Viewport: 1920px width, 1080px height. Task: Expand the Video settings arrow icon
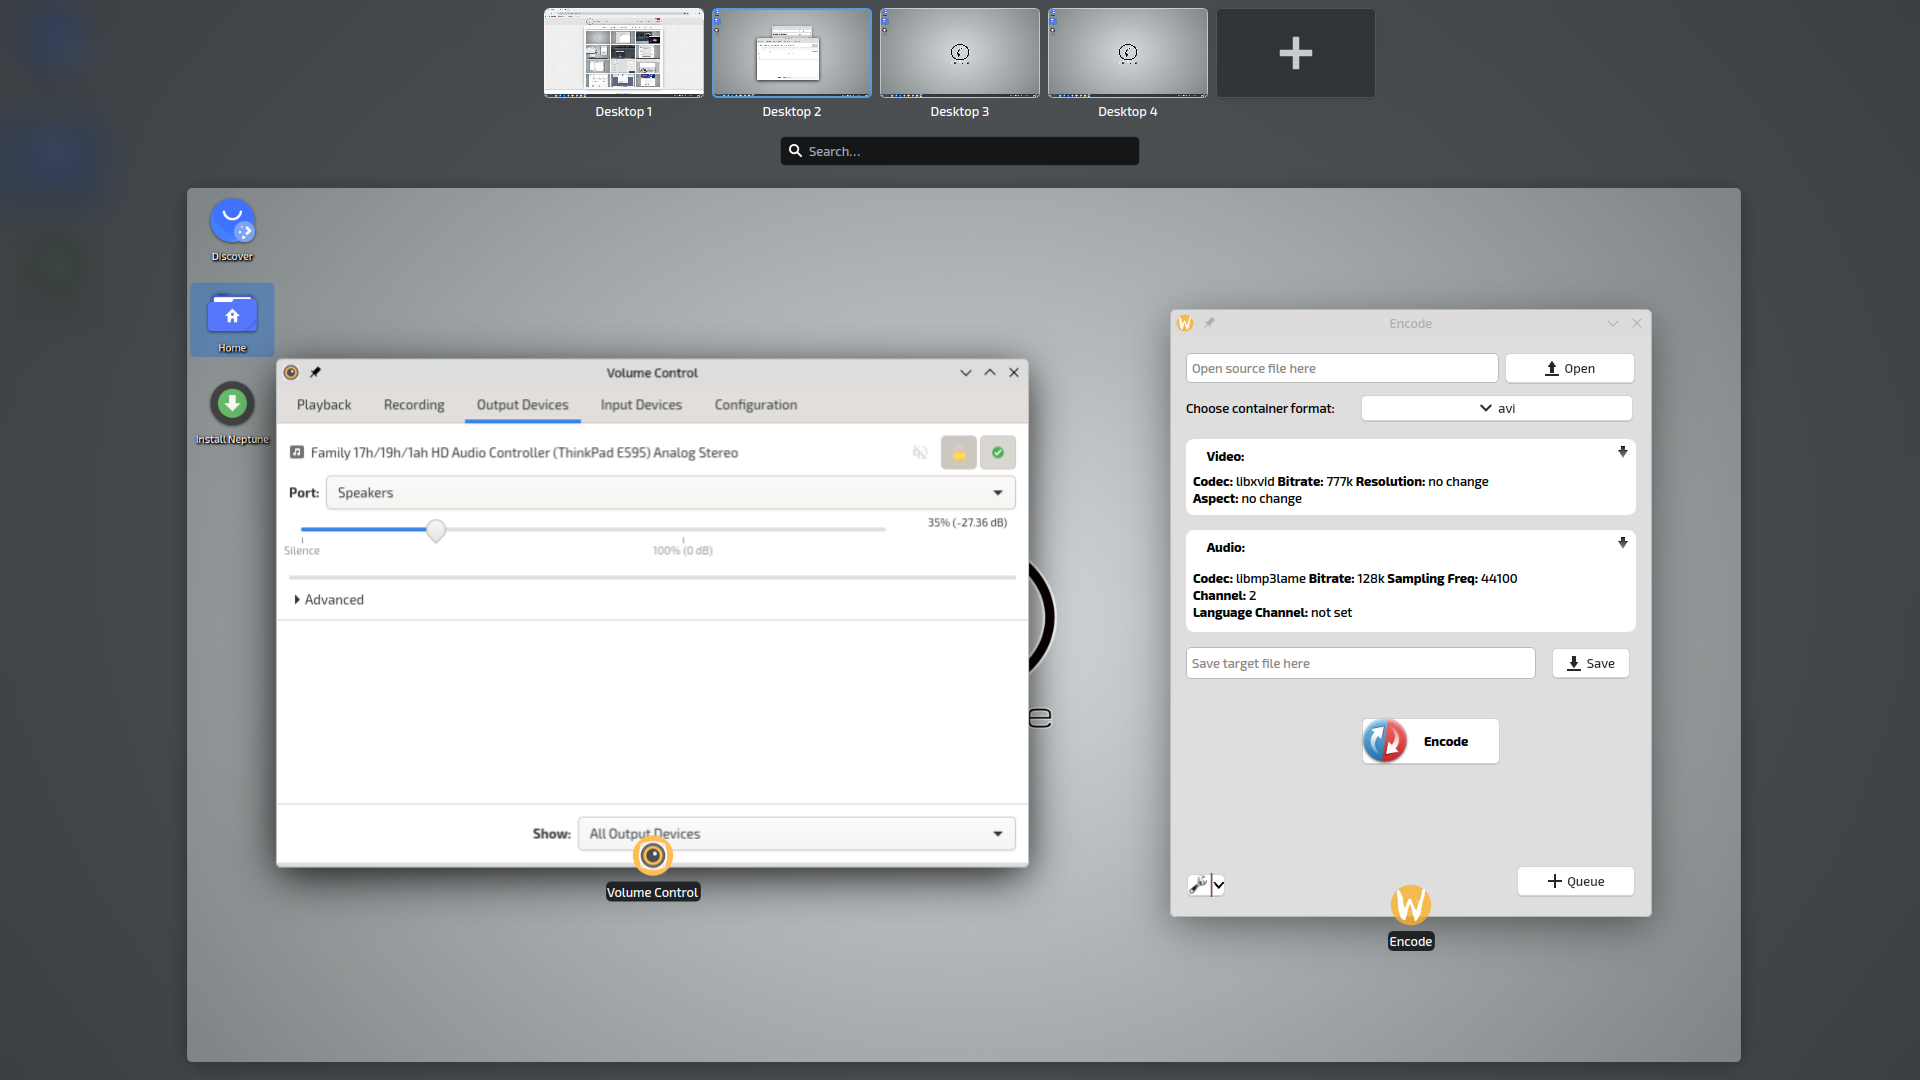(1622, 452)
